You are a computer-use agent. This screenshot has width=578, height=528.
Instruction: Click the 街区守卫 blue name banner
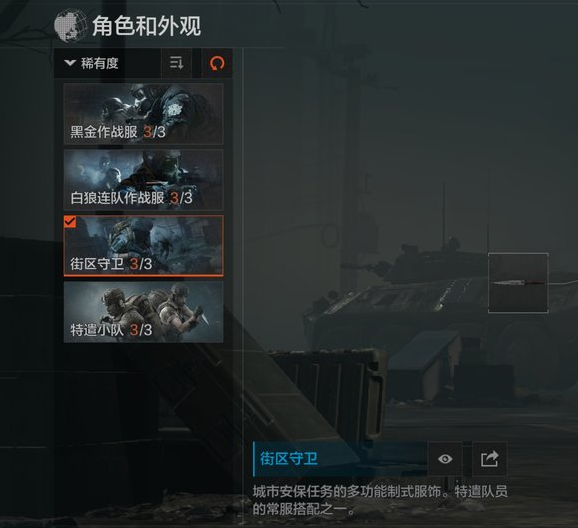[340, 459]
